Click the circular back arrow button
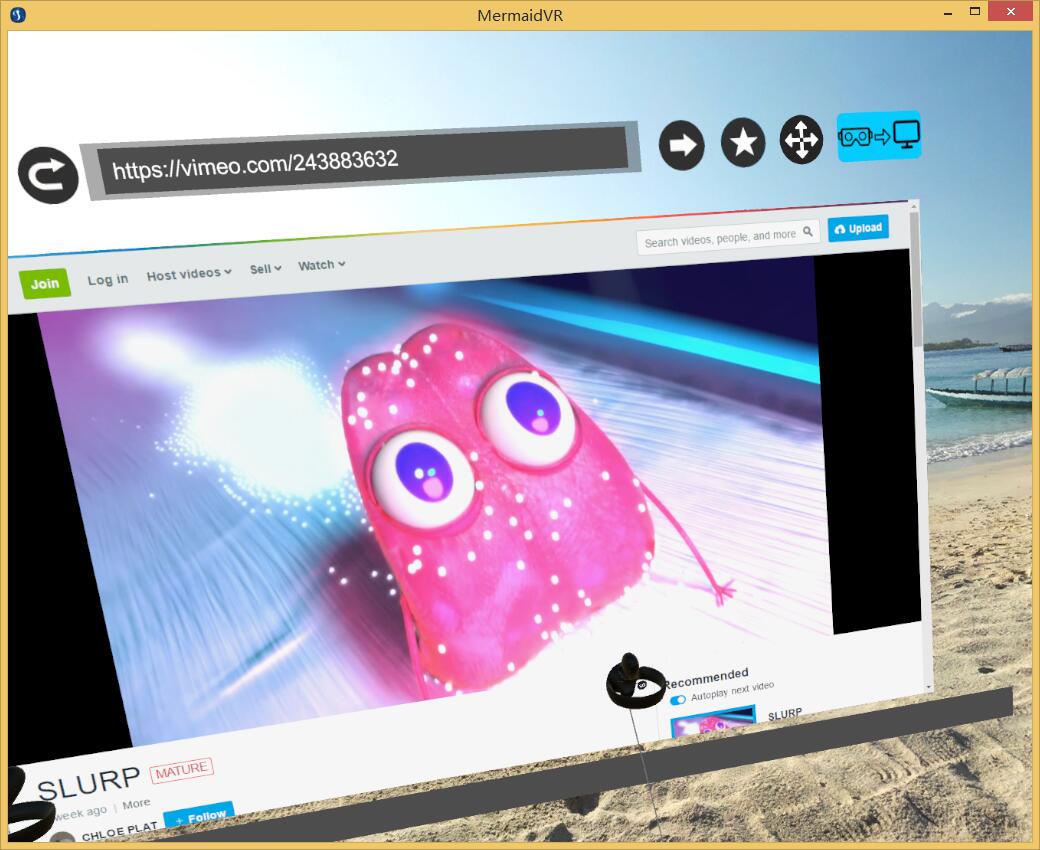Image resolution: width=1040 pixels, height=850 pixels. (x=48, y=176)
